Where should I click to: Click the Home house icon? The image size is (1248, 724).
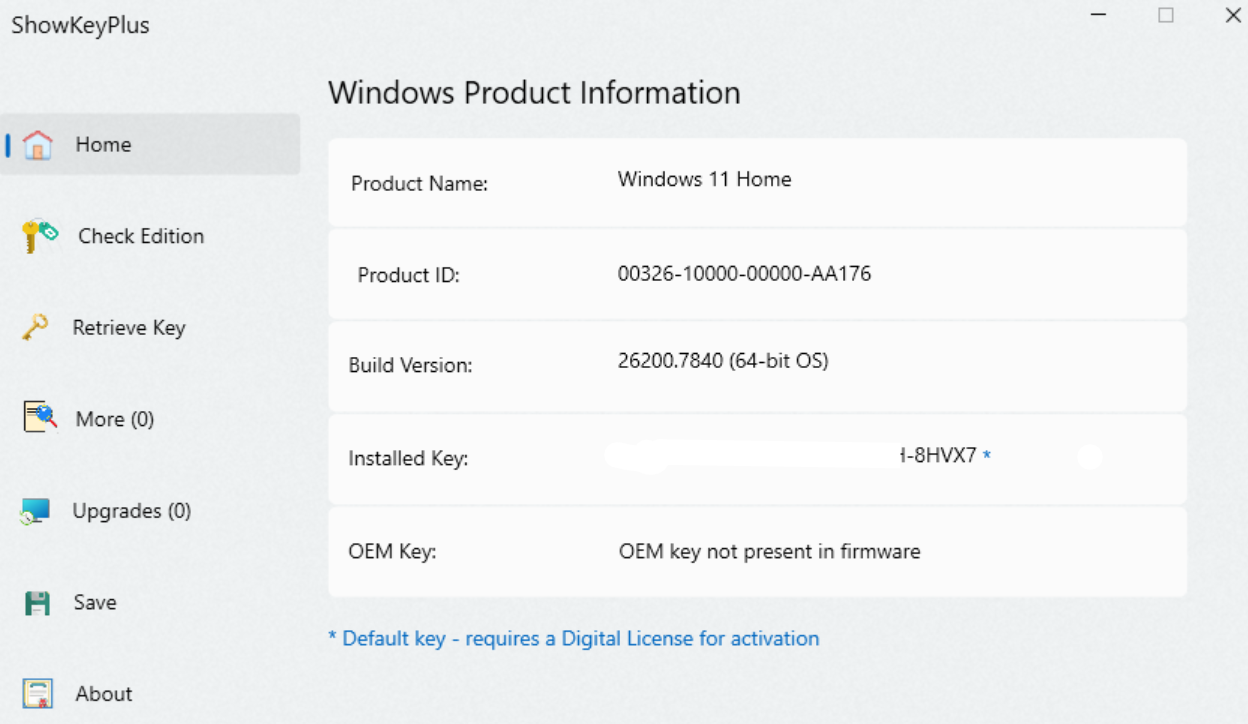click(x=37, y=145)
